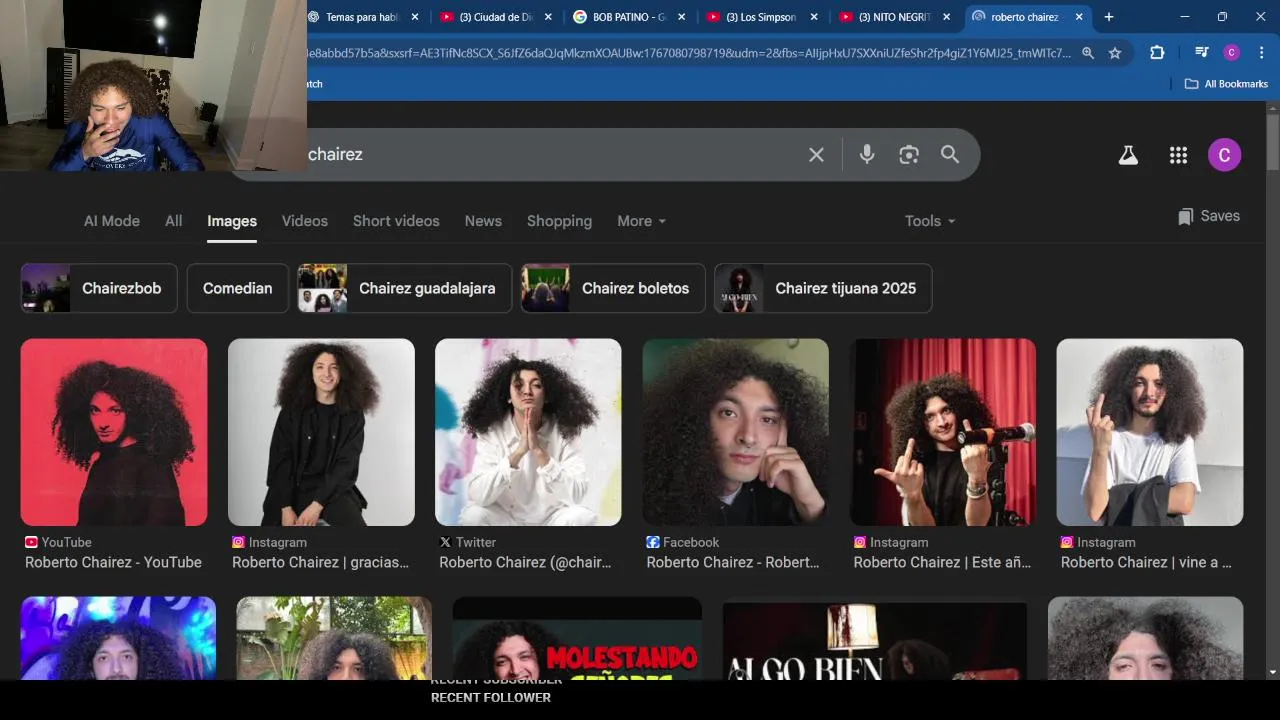Image resolution: width=1280 pixels, height=720 pixels.
Task: Open Search Labs flask icon
Action: [x=1128, y=155]
